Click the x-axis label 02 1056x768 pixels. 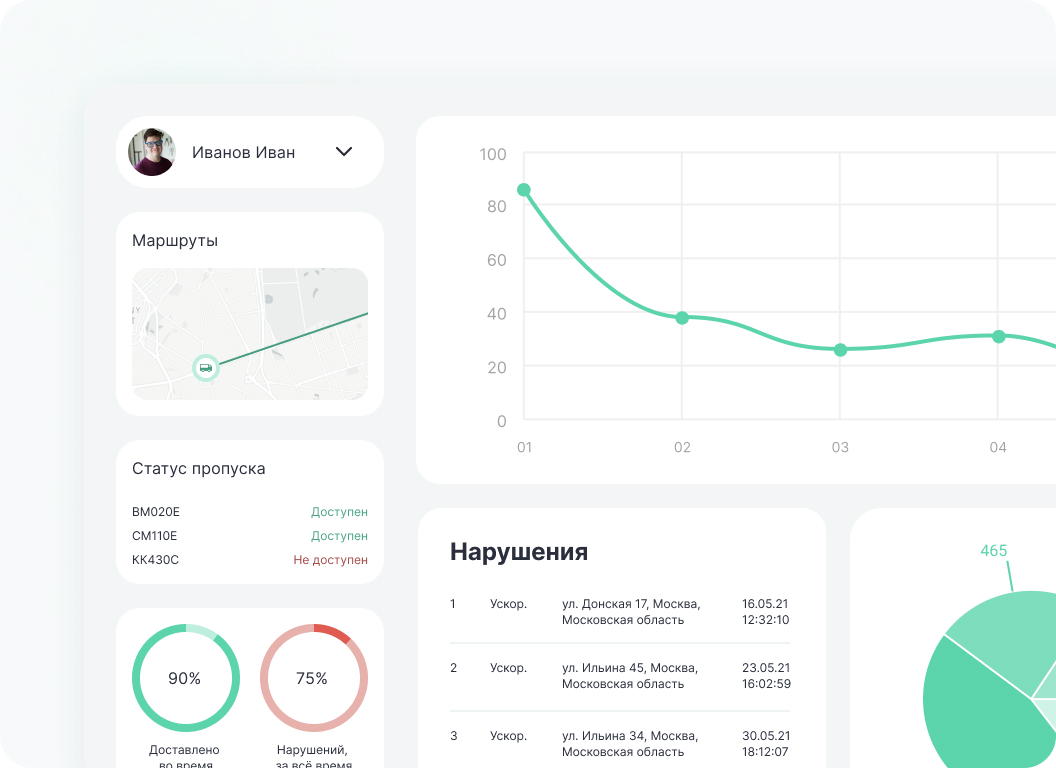682,447
